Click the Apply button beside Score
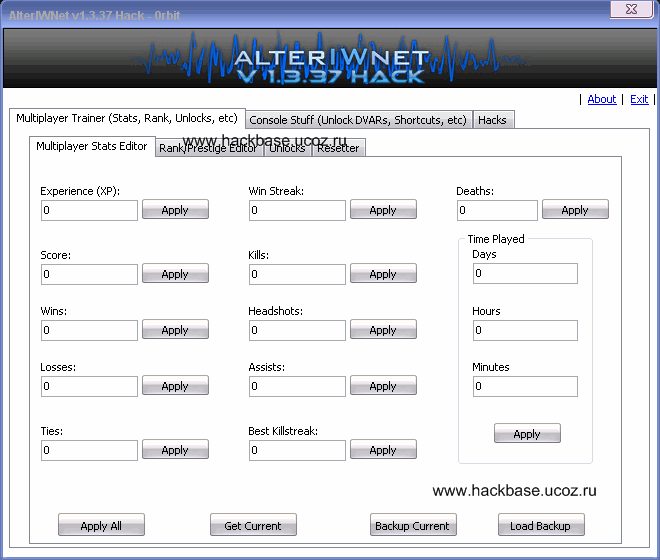Screen dimensions: 660x560 tap(175, 274)
